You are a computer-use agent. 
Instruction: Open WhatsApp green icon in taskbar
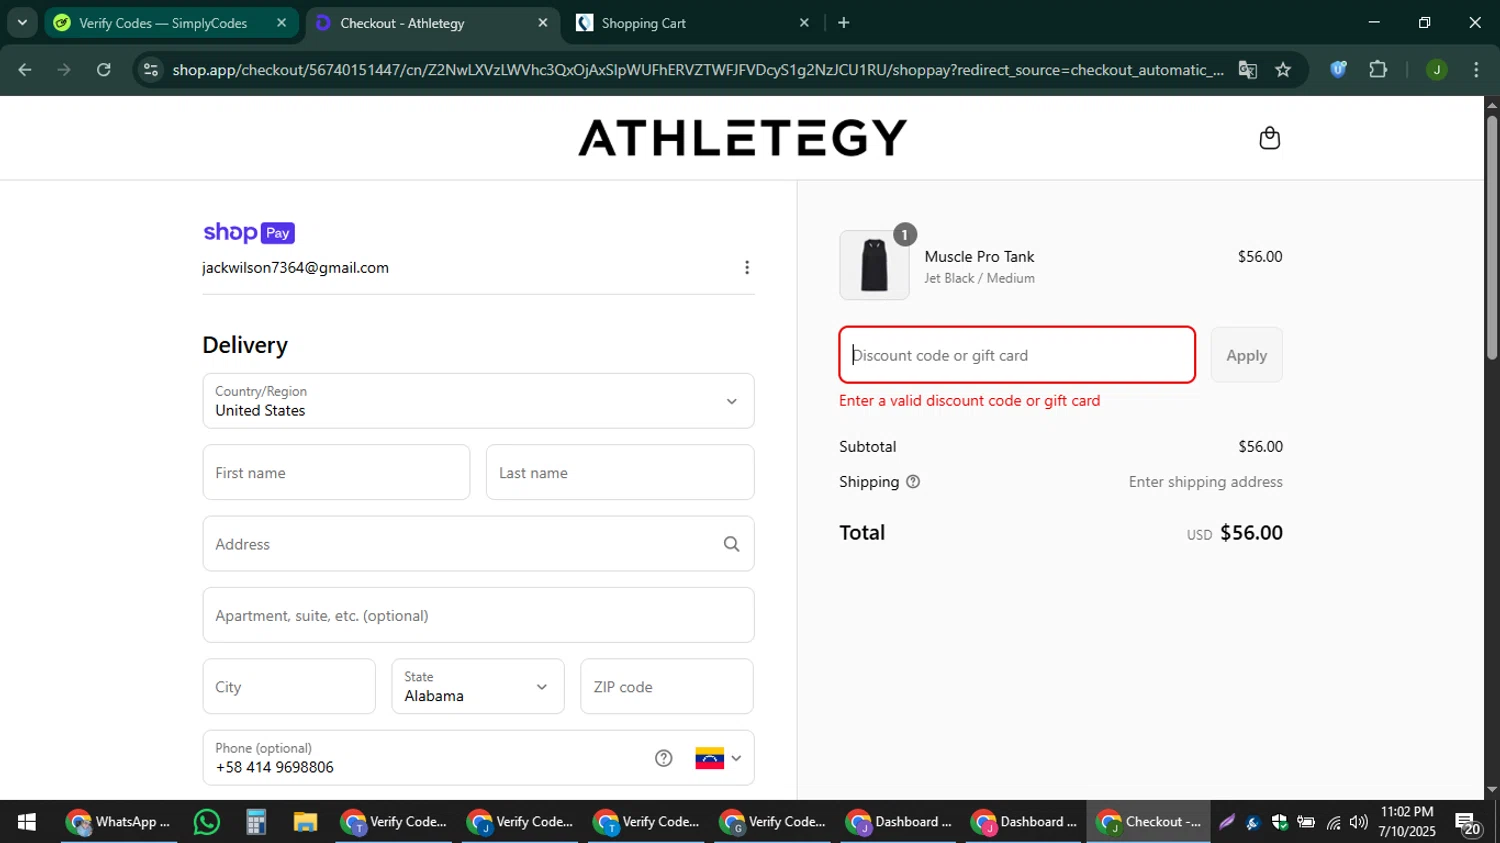coord(207,822)
